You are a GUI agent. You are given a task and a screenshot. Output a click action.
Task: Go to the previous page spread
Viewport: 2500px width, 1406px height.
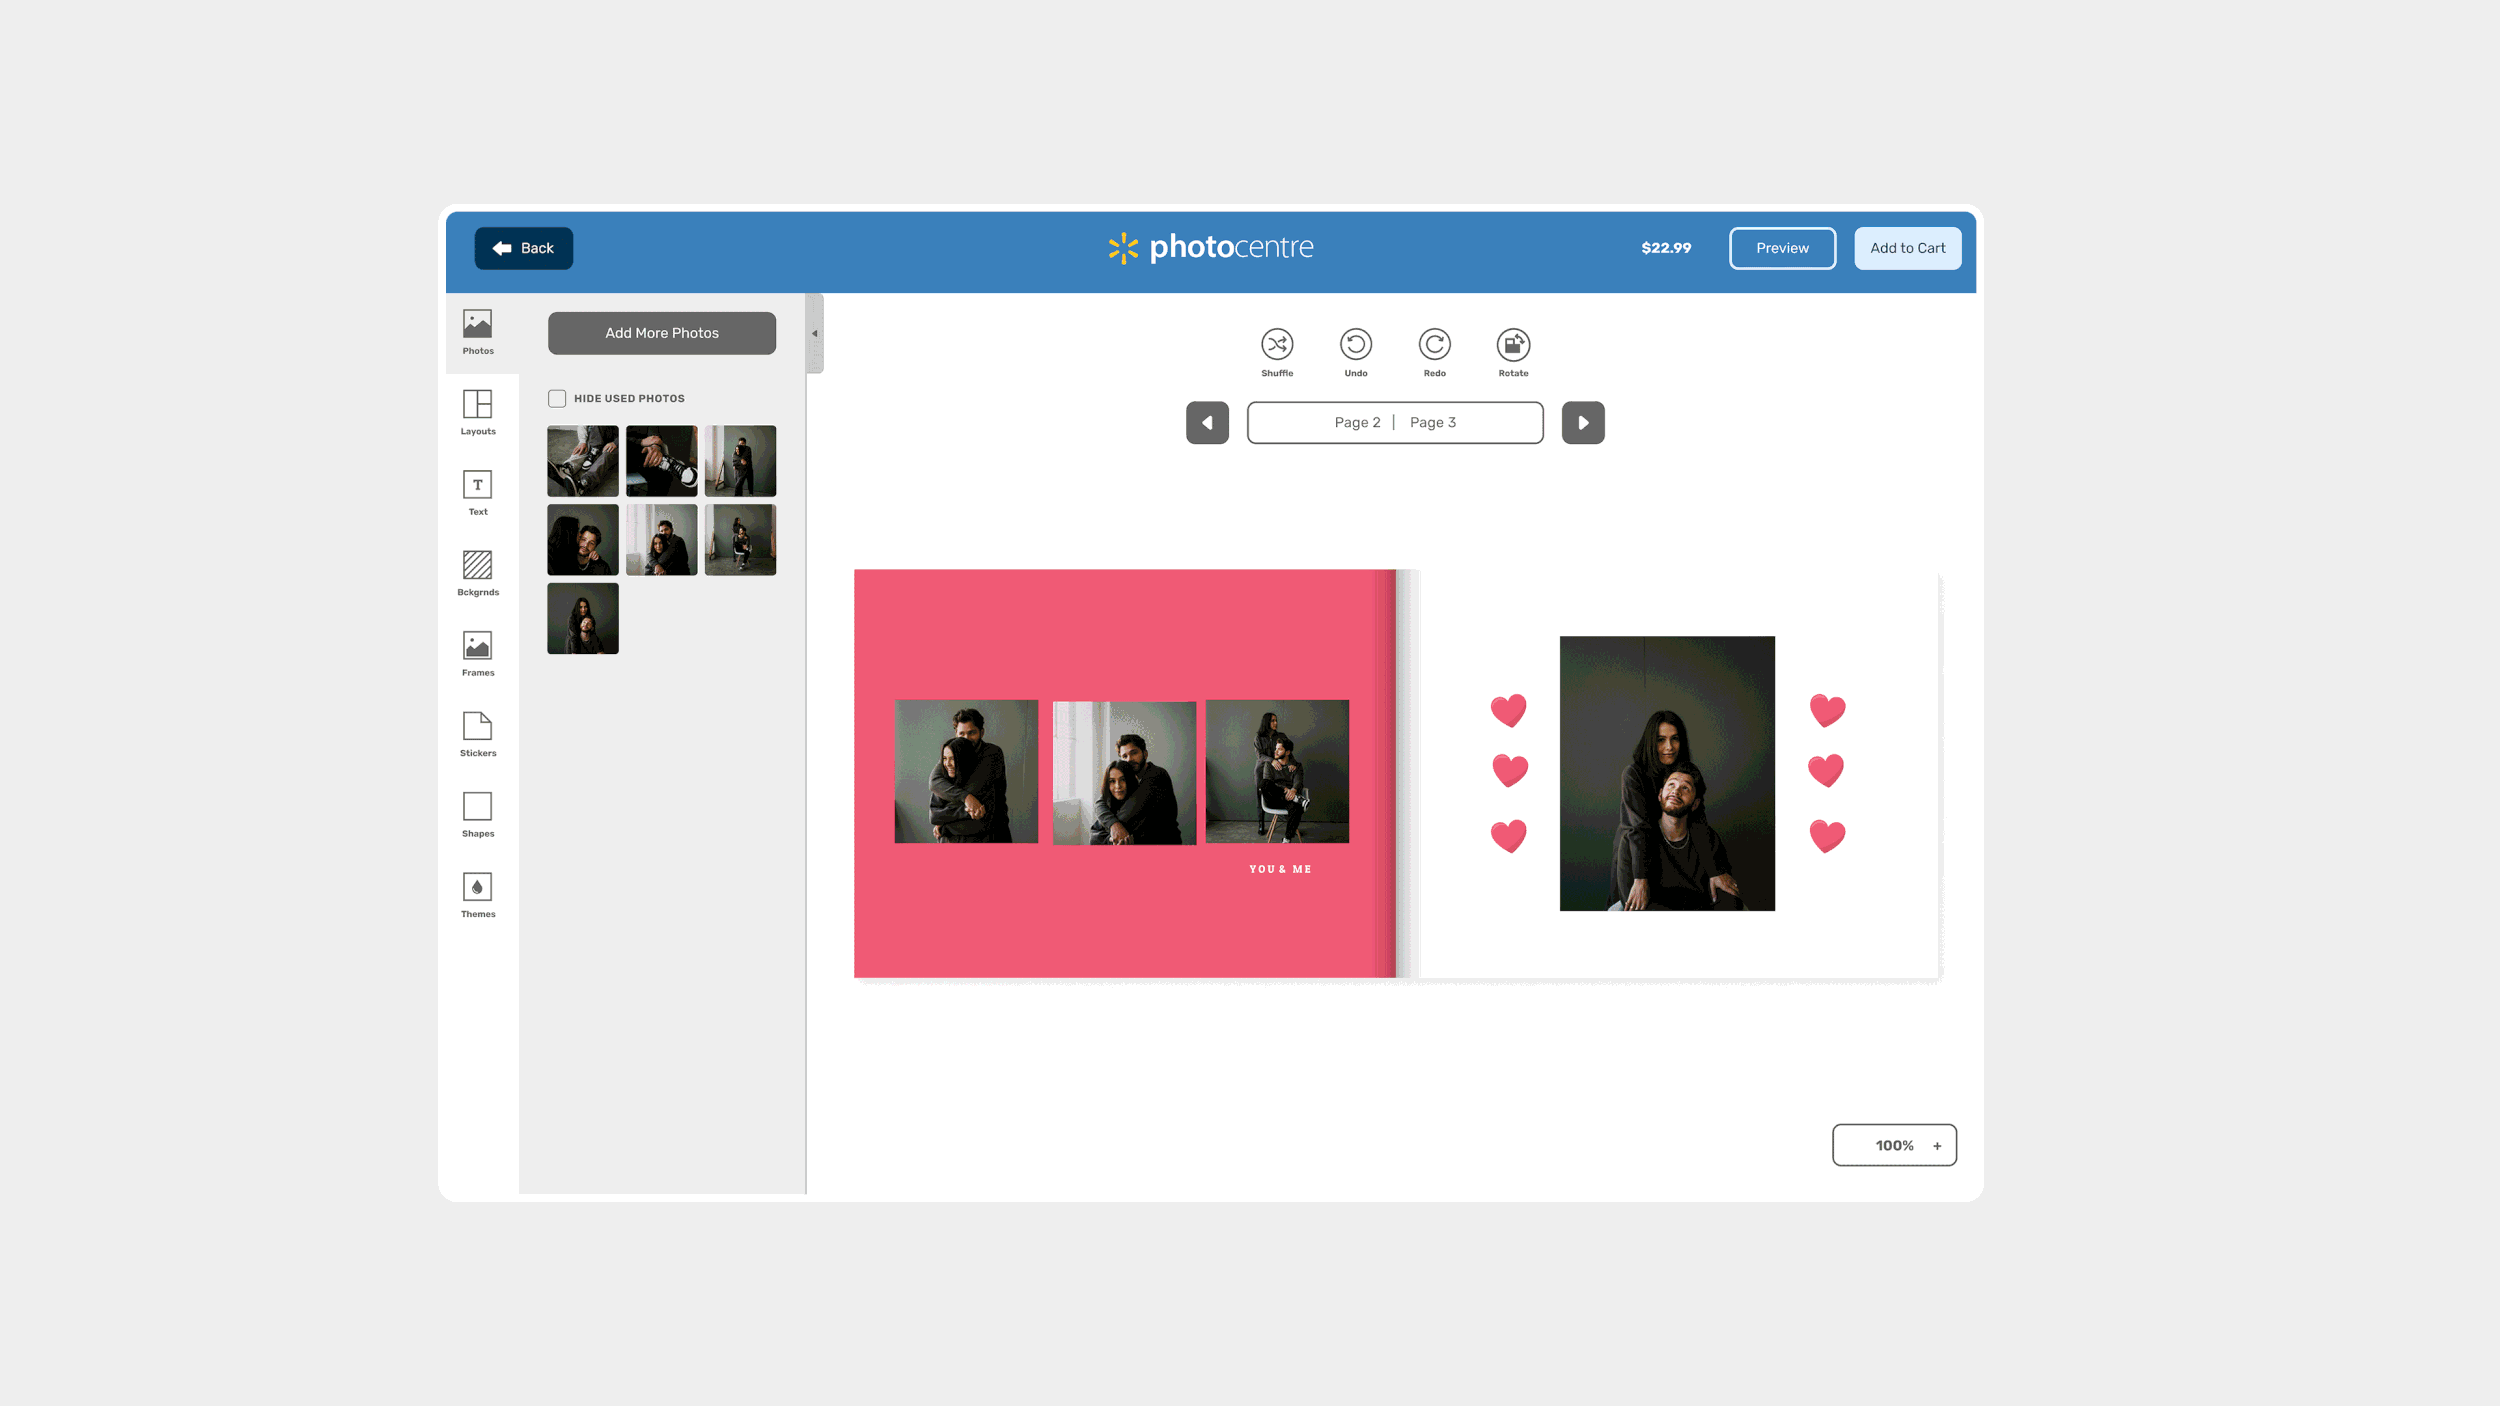pyautogui.click(x=1207, y=423)
